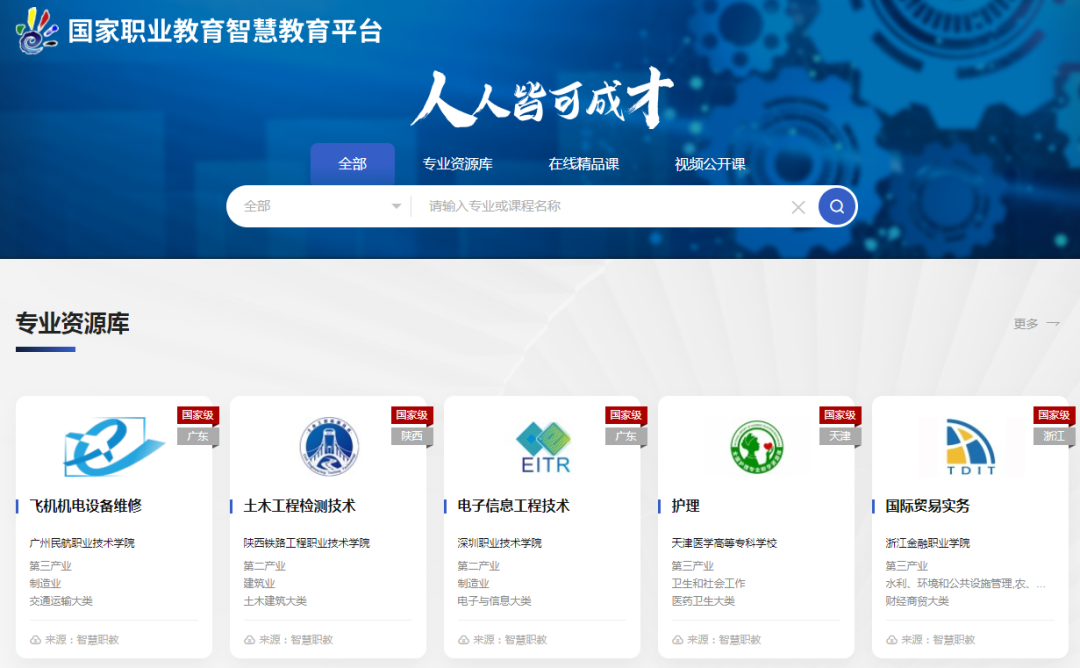Click the EITR logo icon

543,446
